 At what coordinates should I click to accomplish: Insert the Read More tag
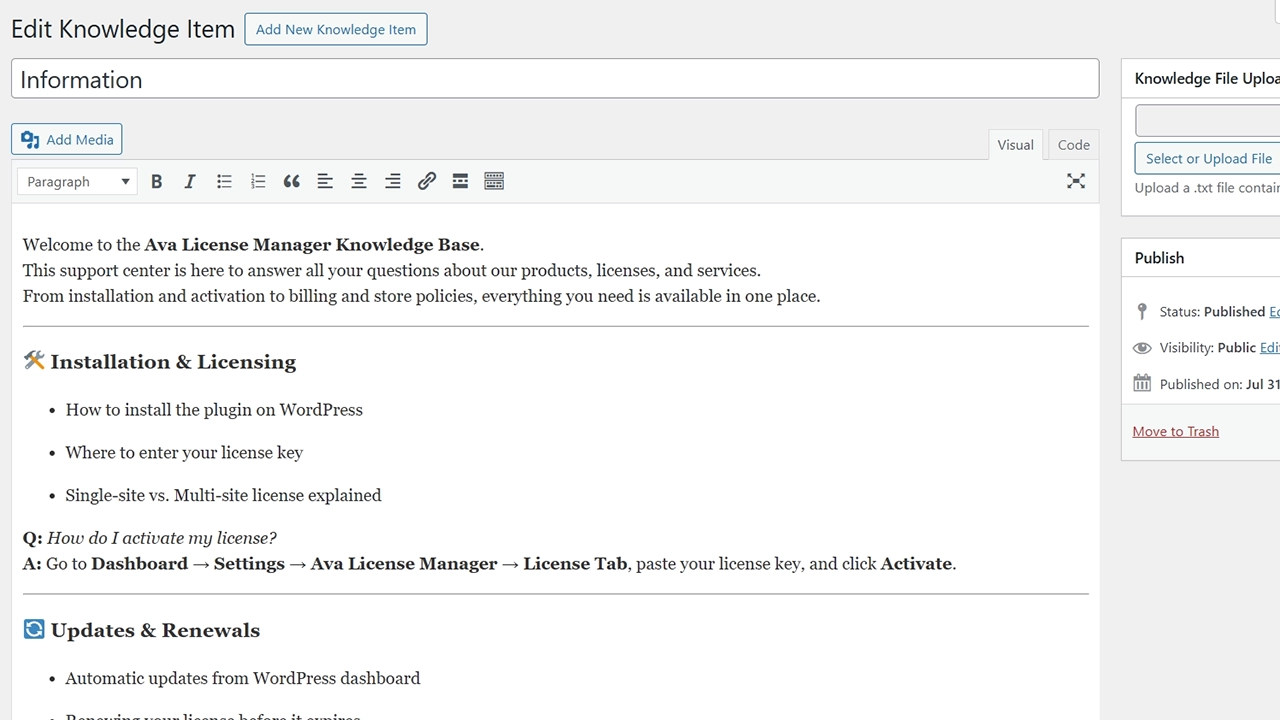coord(460,181)
